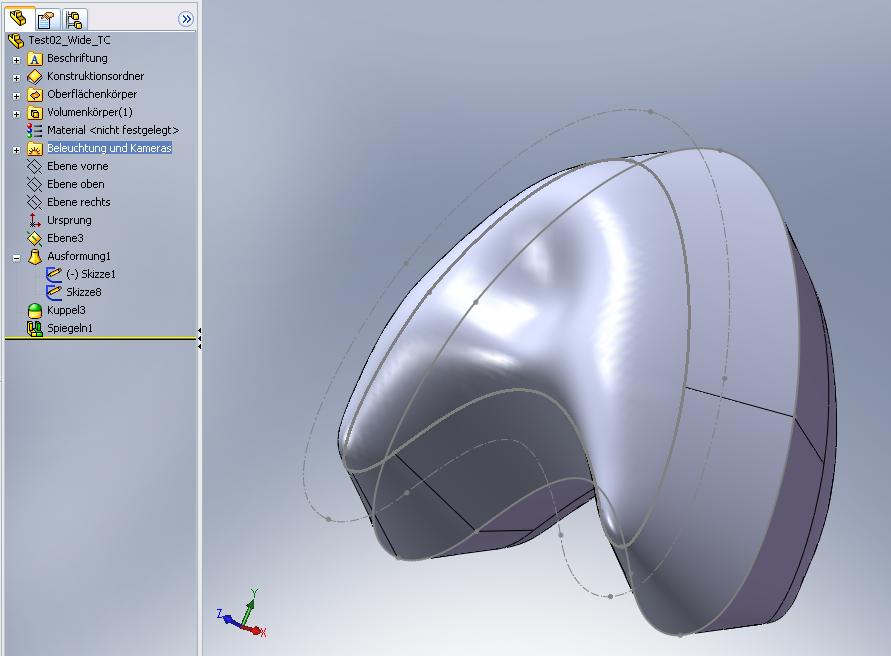Click the Ursprung origin icon
891x656 pixels.
[x=35, y=220]
